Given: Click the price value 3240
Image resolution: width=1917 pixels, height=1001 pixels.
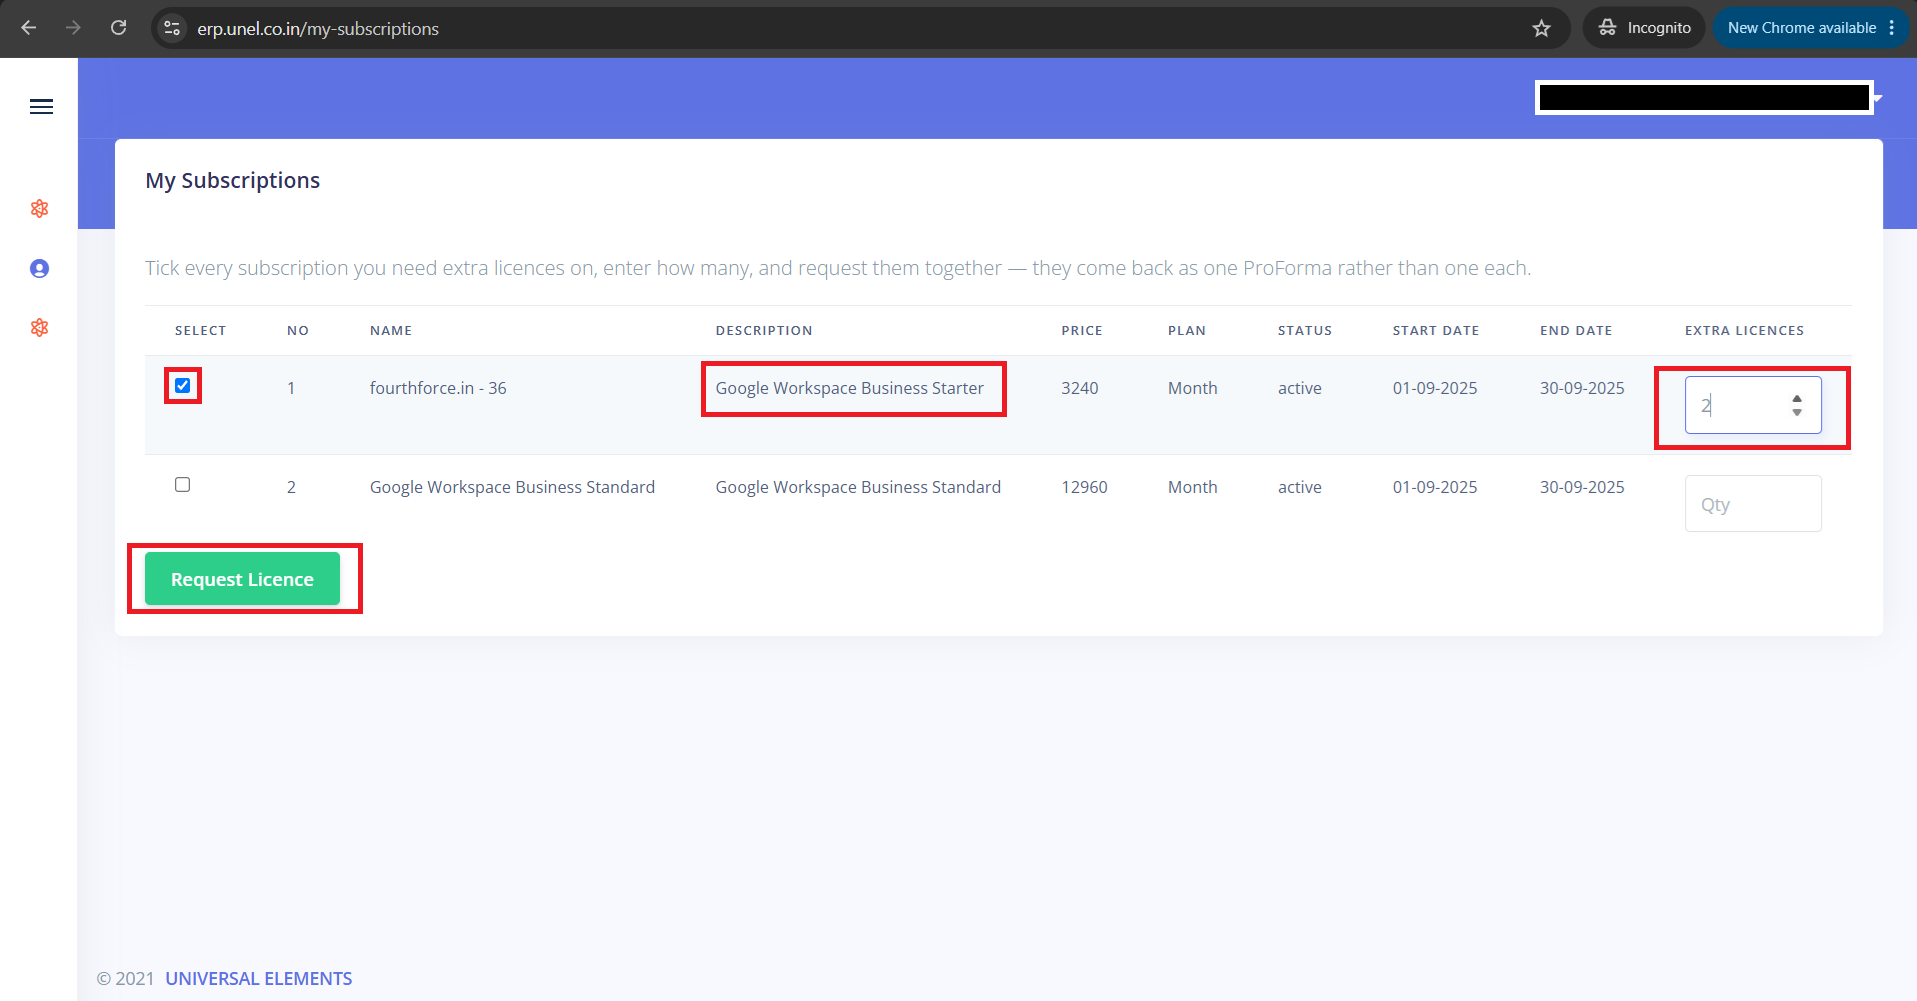Looking at the screenshot, I should [1080, 388].
